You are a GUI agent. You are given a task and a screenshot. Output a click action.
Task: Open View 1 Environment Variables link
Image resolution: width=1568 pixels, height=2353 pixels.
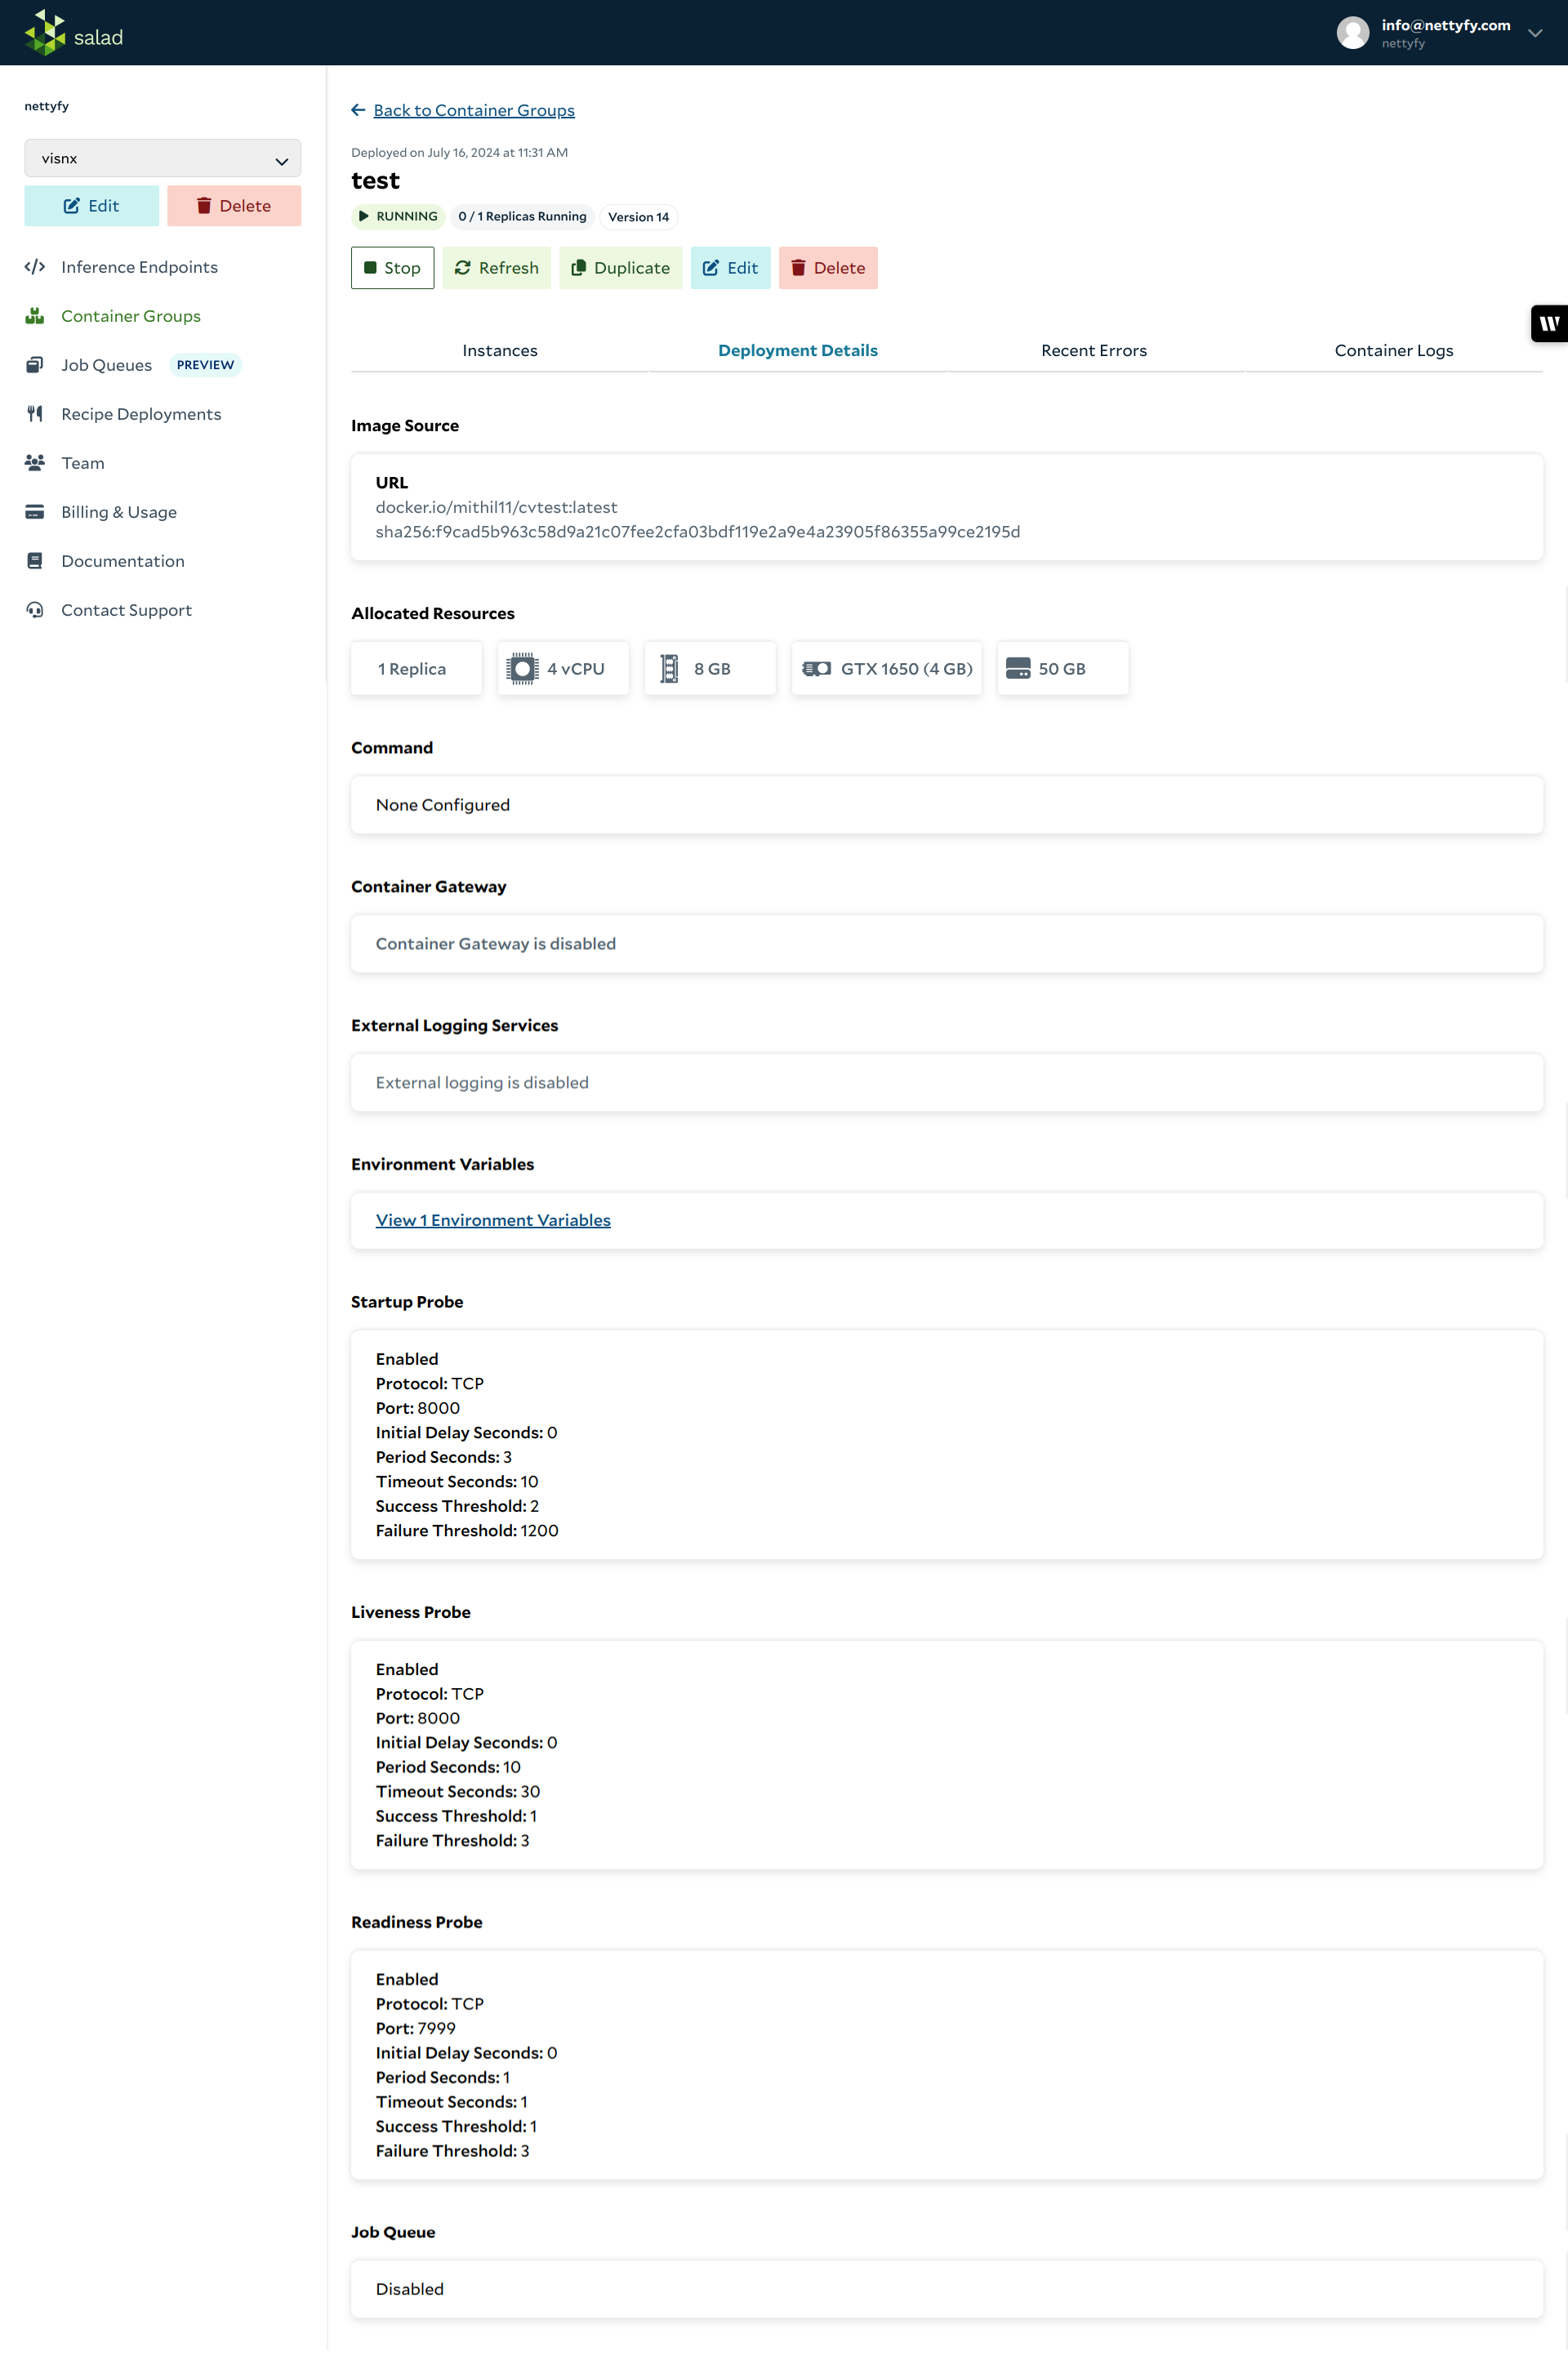pyautogui.click(x=492, y=1220)
